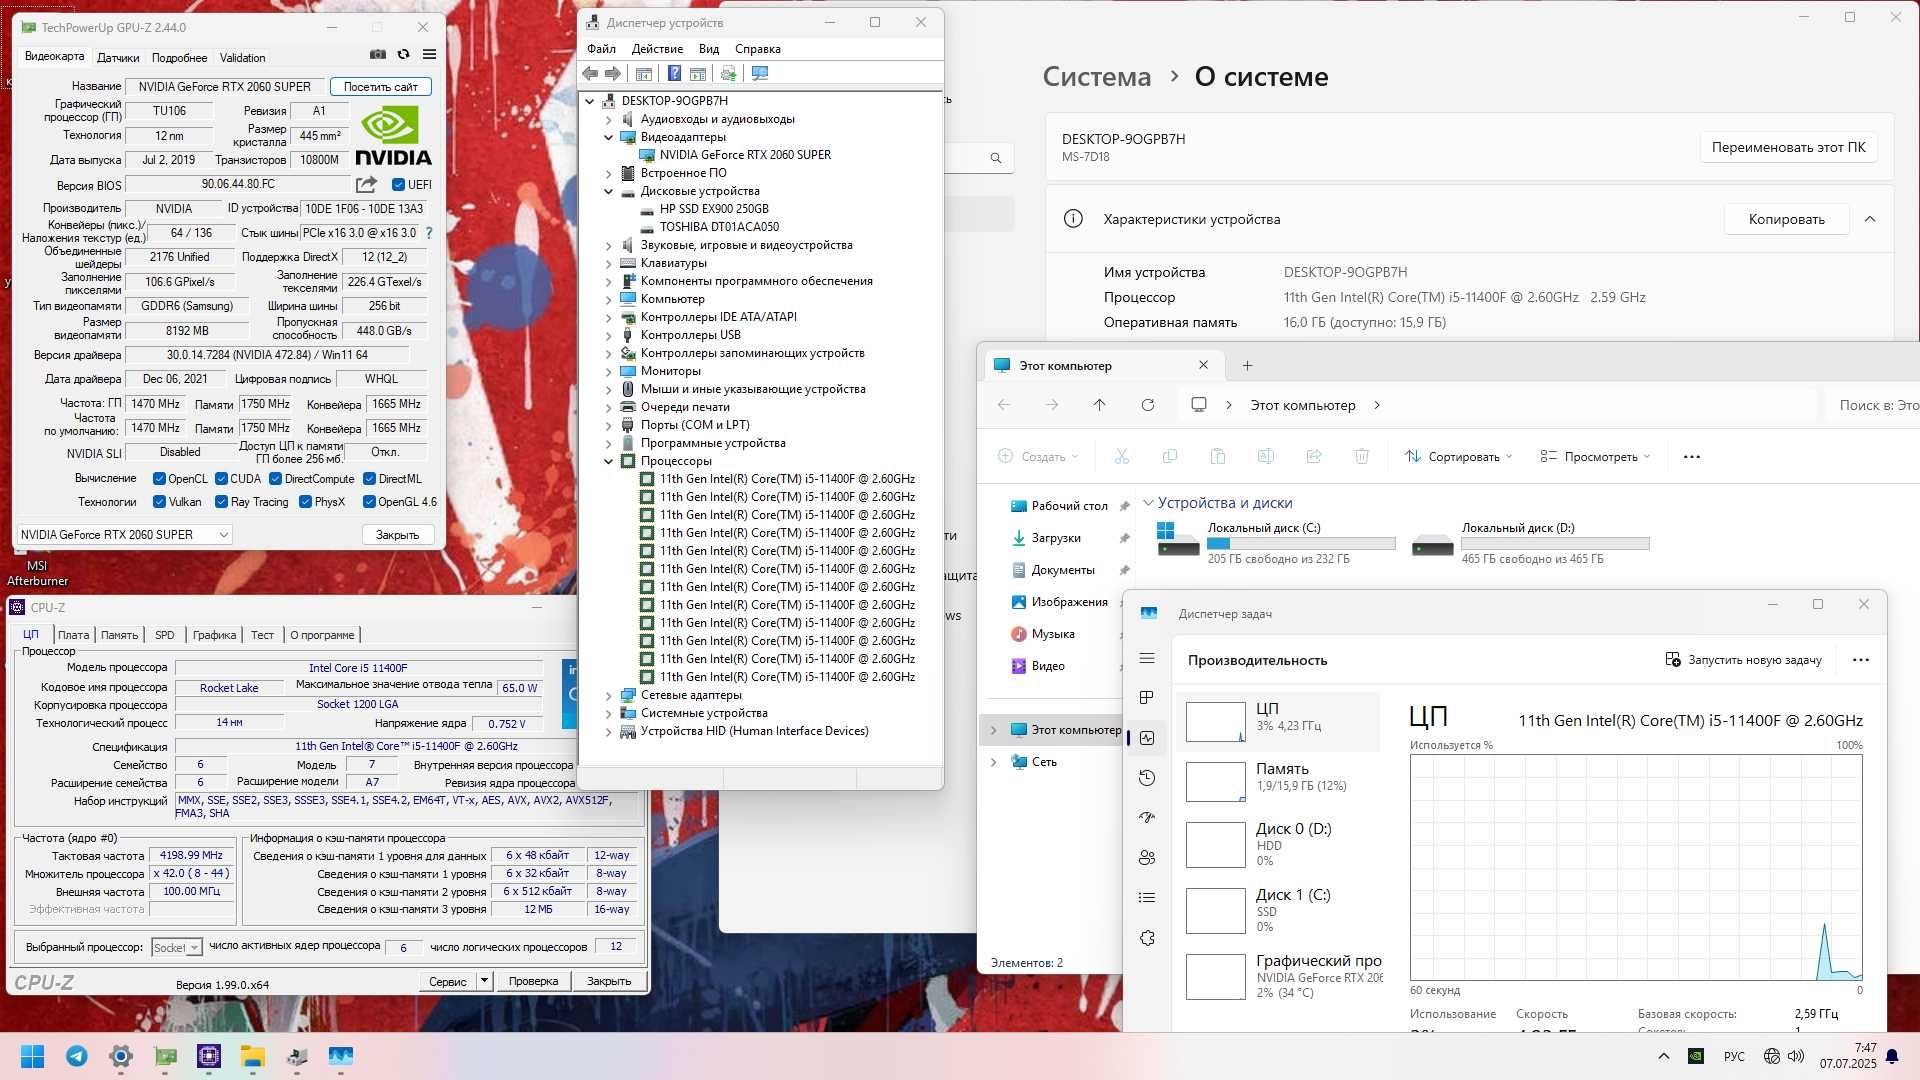The image size is (1920, 1080).
Task: Open Действие menu in Device Manager
Action: [657, 49]
